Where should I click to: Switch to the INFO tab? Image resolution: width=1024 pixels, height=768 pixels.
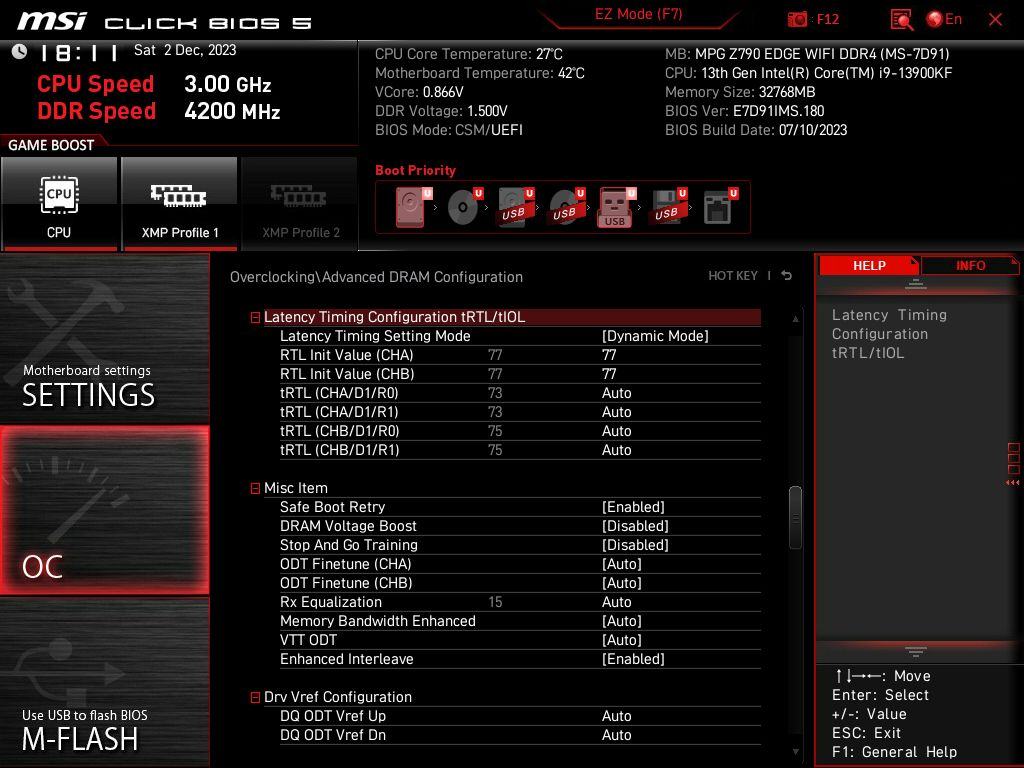pos(970,266)
